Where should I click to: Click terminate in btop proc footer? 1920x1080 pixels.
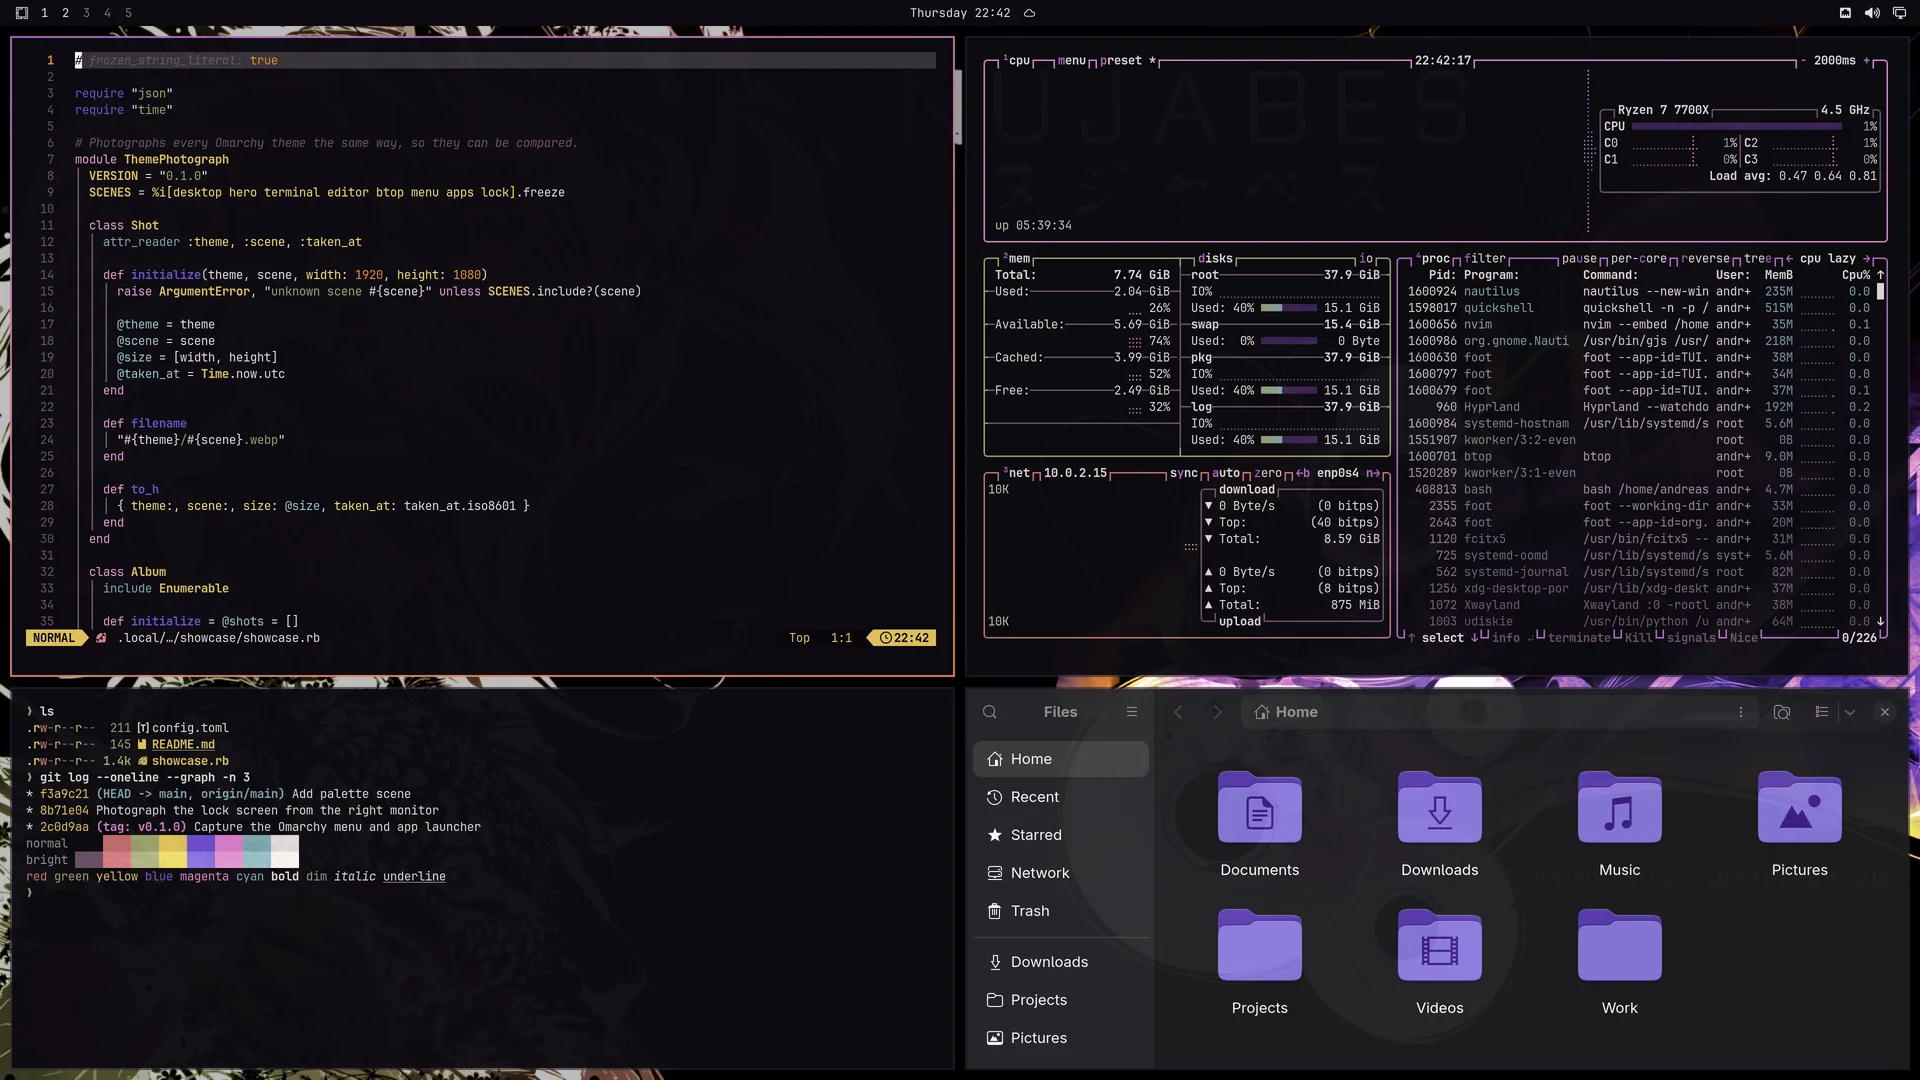(x=1579, y=638)
